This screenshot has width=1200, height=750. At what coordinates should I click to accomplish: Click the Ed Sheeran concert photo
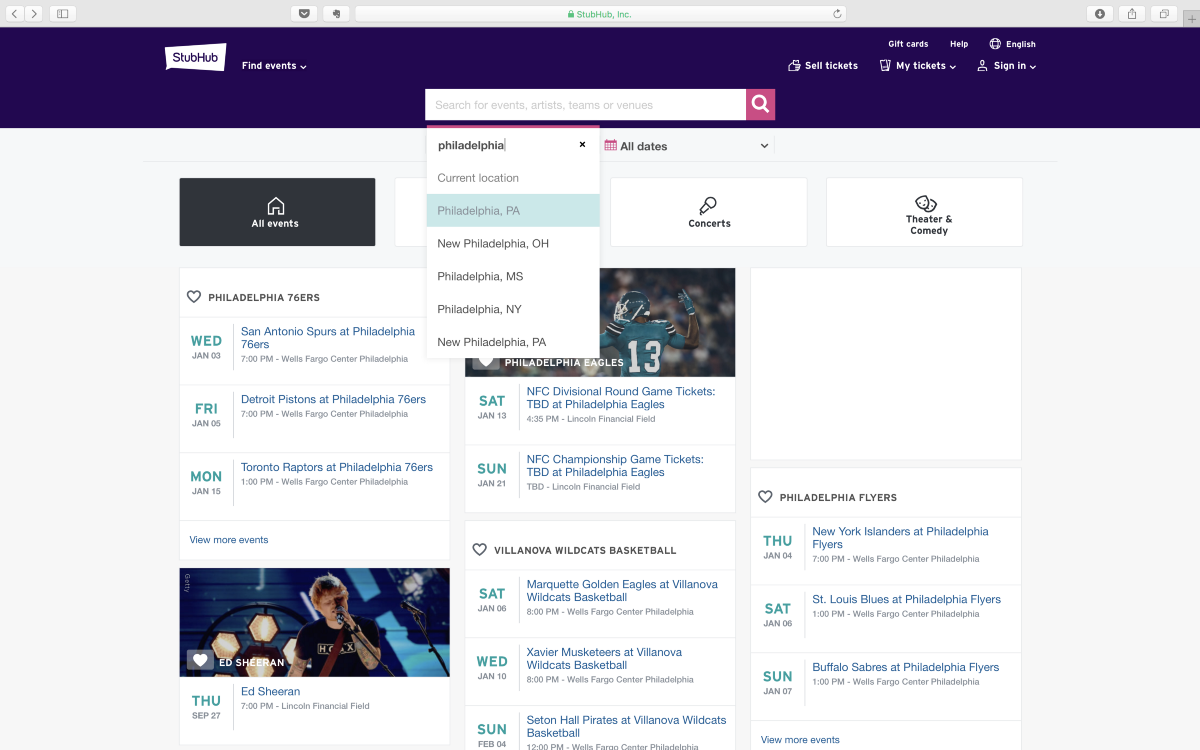pos(315,623)
